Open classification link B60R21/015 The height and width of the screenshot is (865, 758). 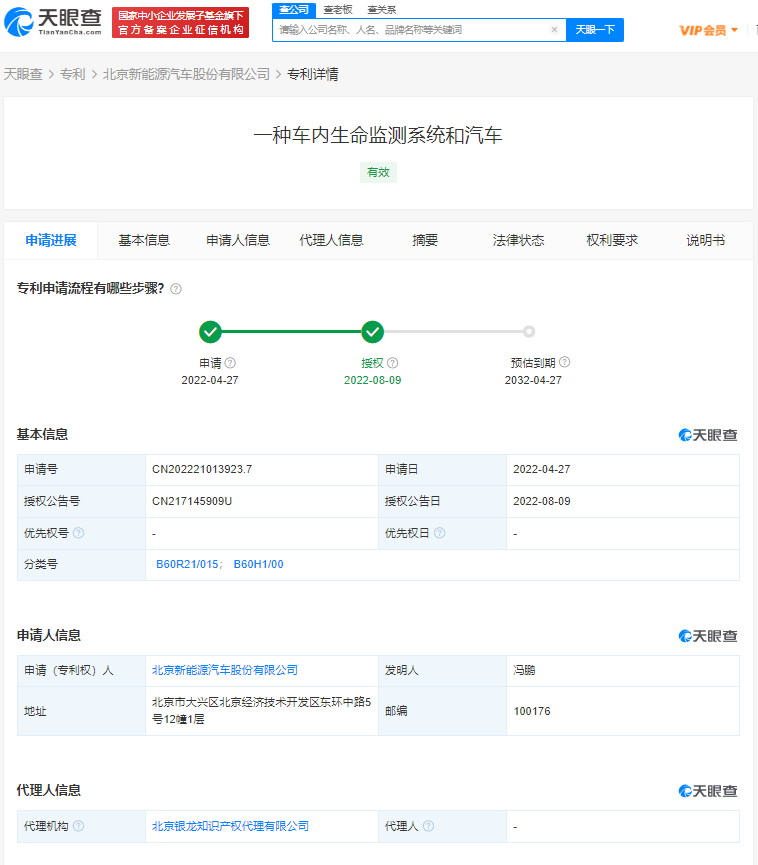coord(186,565)
